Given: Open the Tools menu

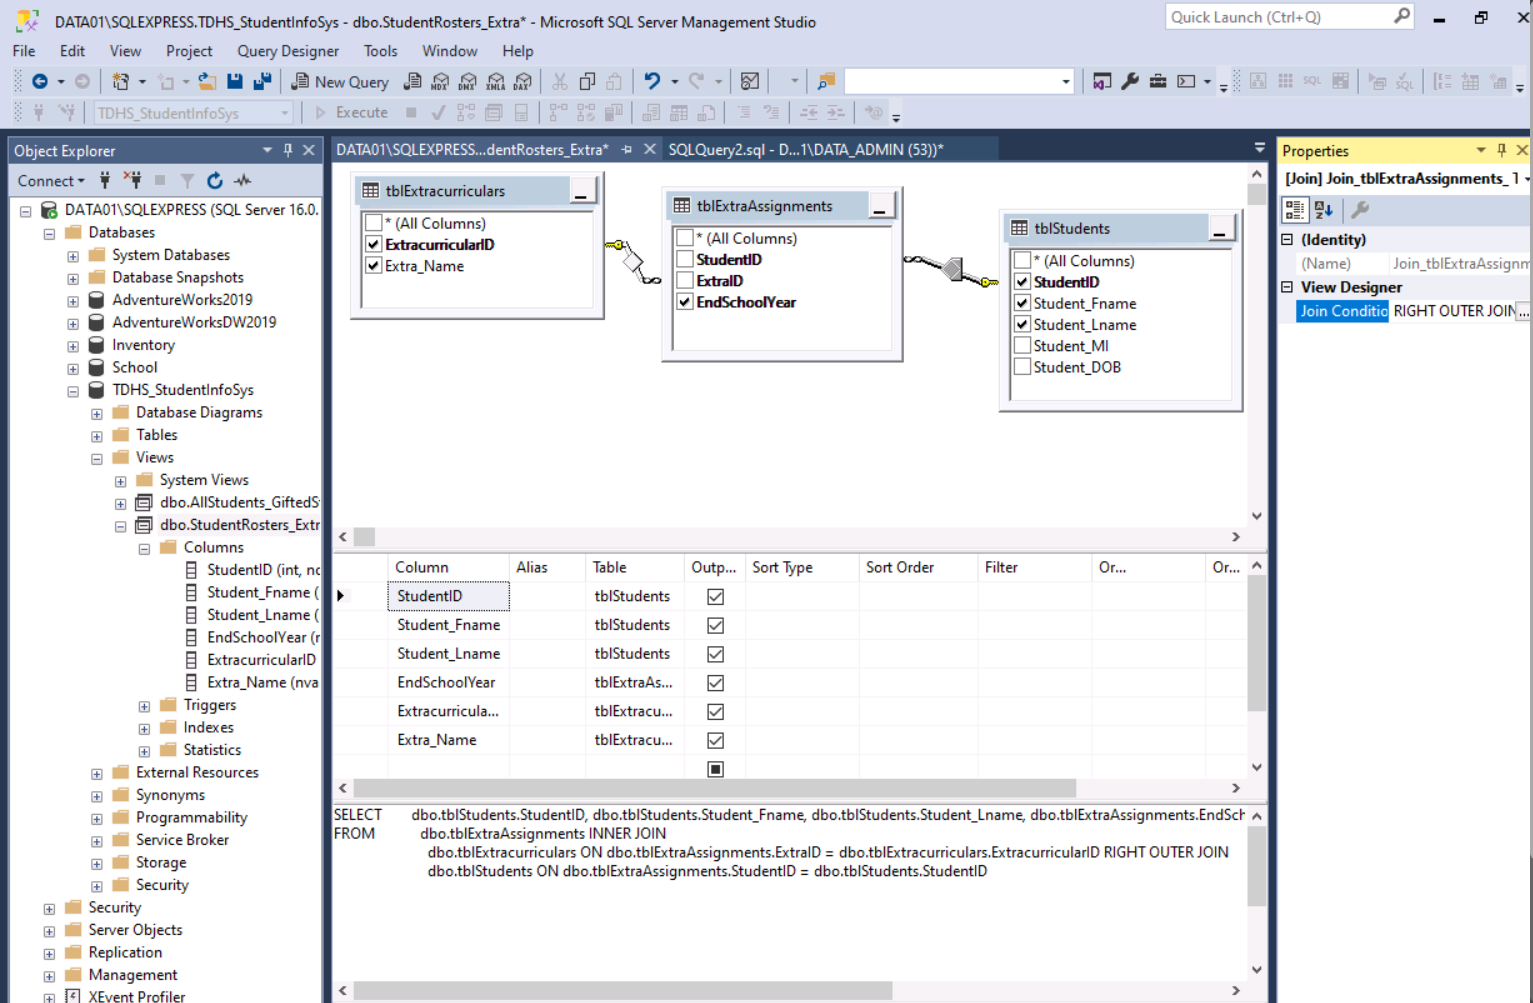Looking at the screenshot, I should pos(380,51).
